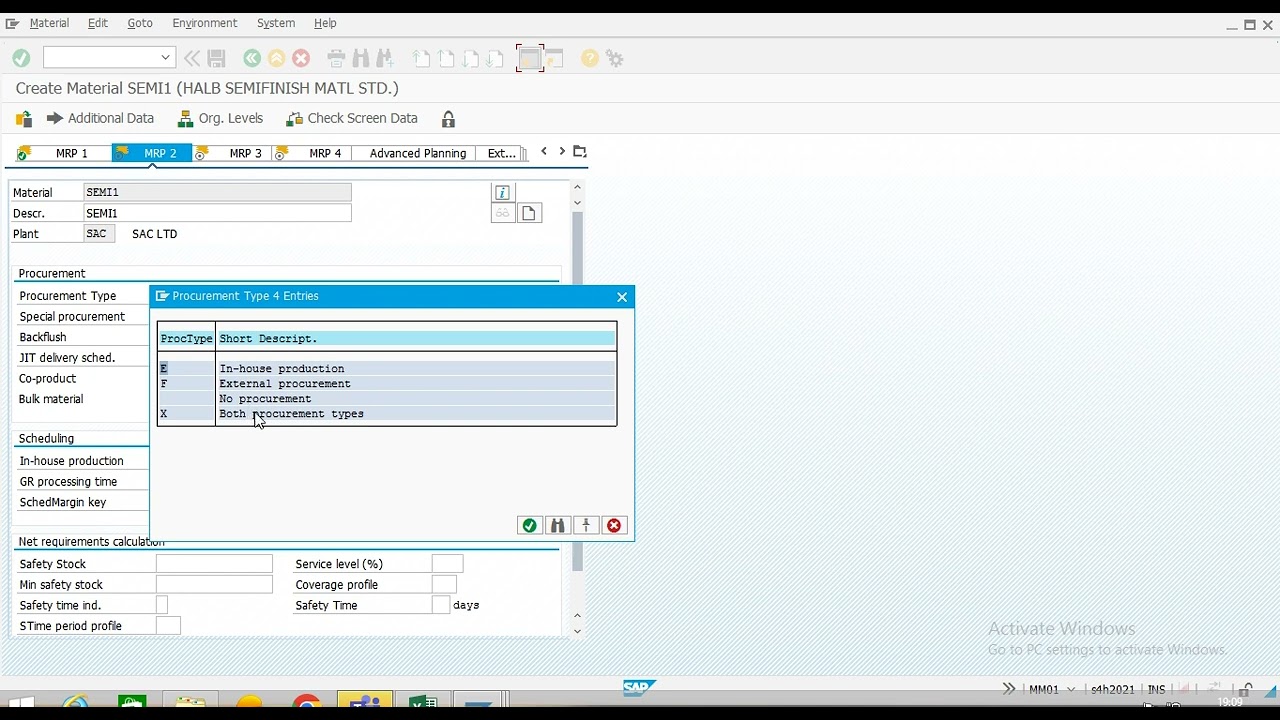Viewport: 1280px width, 720px height.
Task: Click the green Back arrow icon
Action: [252, 59]
